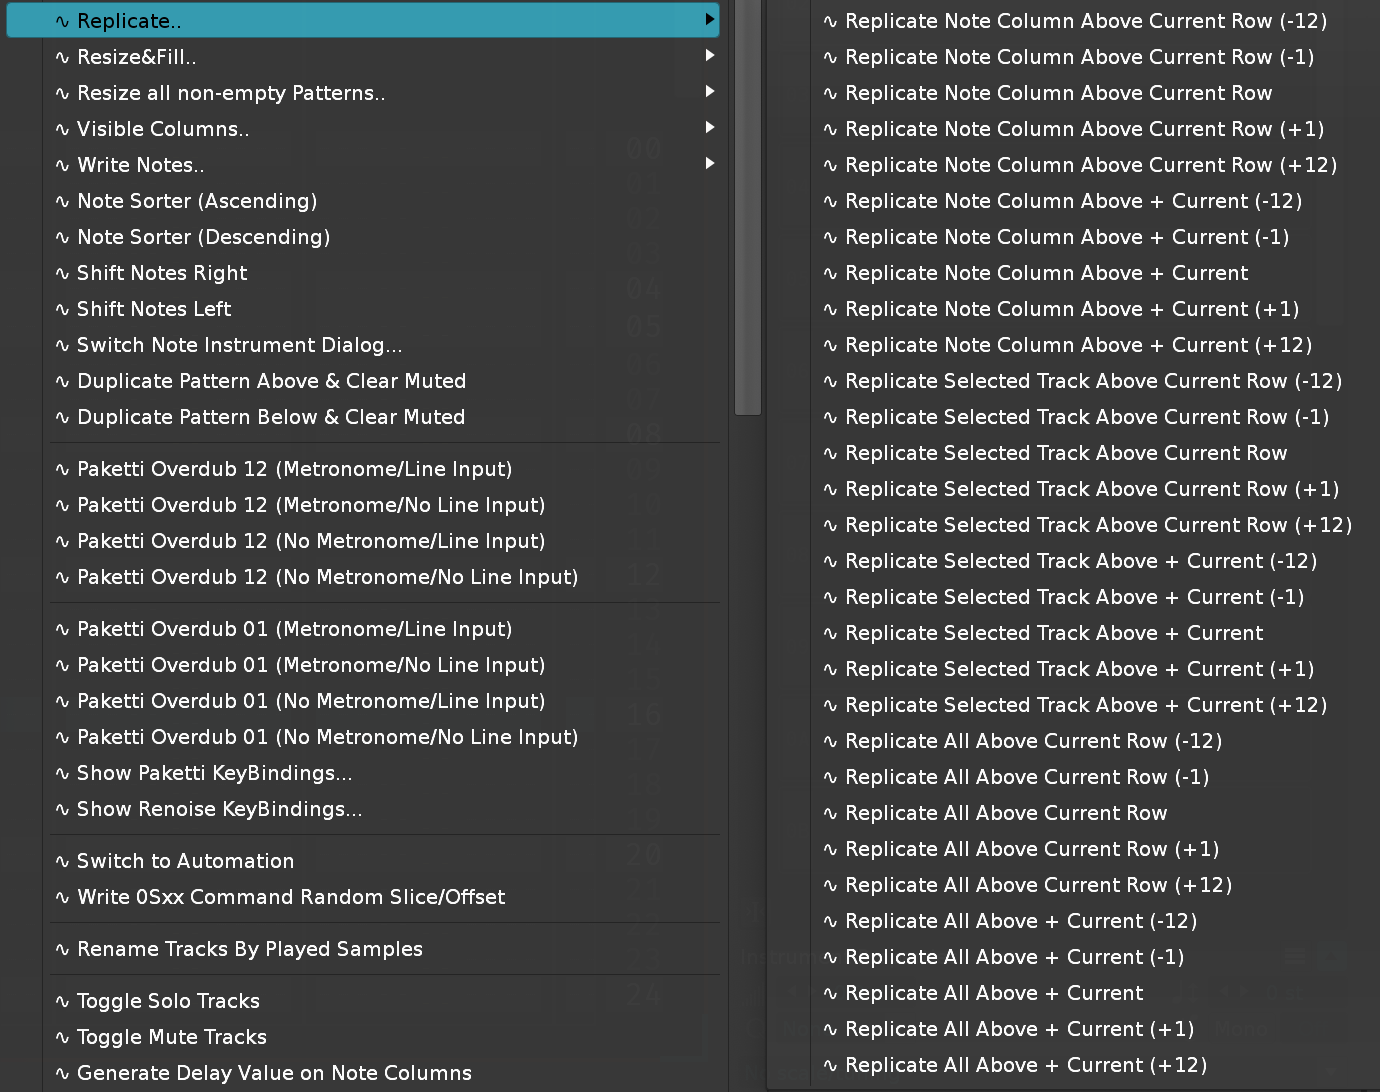
Task: Click Duplicate Pattern Above & Clear Muted
Action: 271,381
